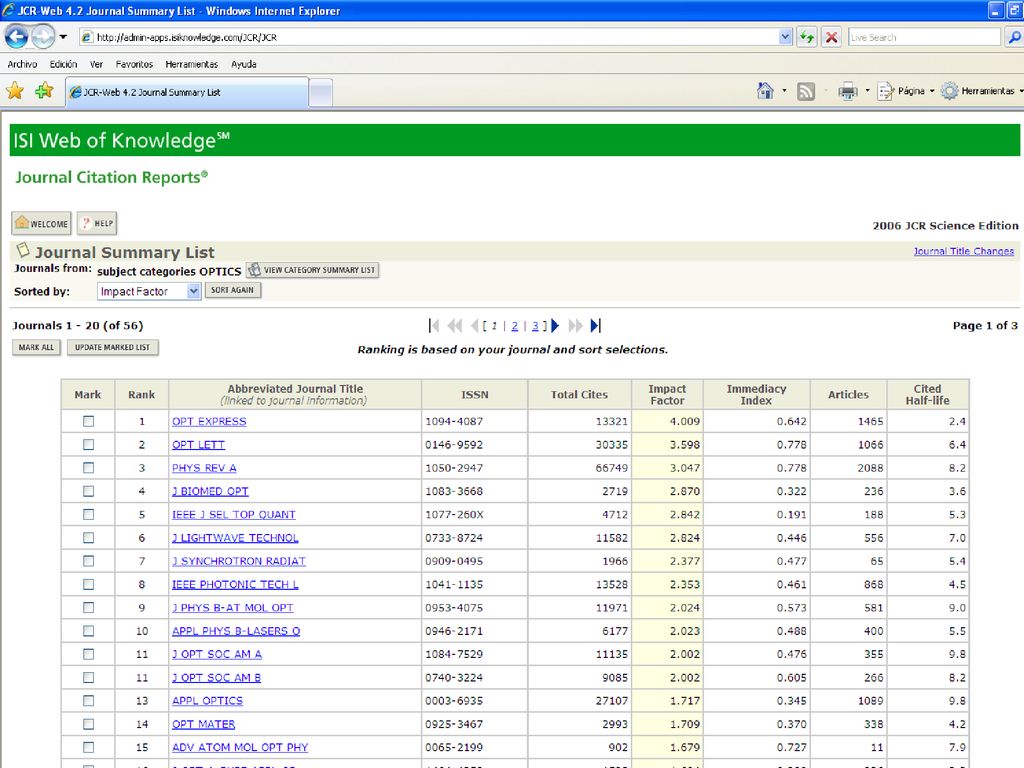
Task: Select the J SYNCHROTRON RADIAT checkbox
Action: [88, 561]
